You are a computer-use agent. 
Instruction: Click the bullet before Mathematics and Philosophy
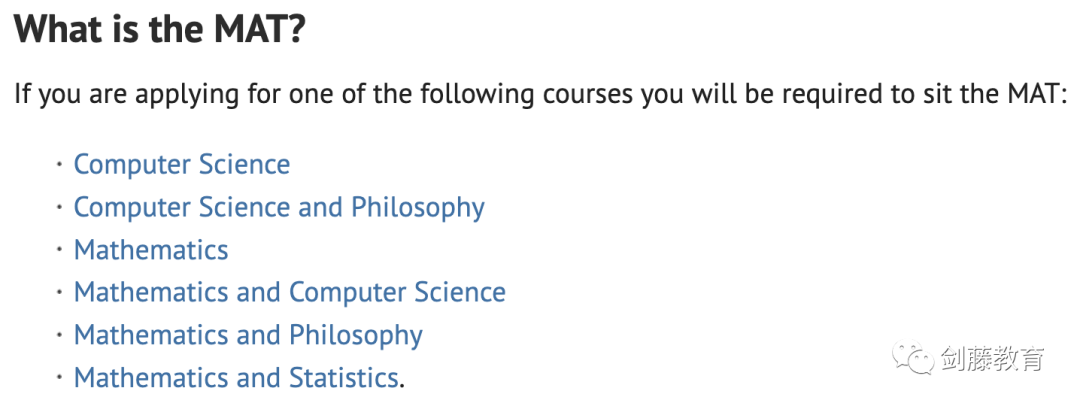point(60,336)
